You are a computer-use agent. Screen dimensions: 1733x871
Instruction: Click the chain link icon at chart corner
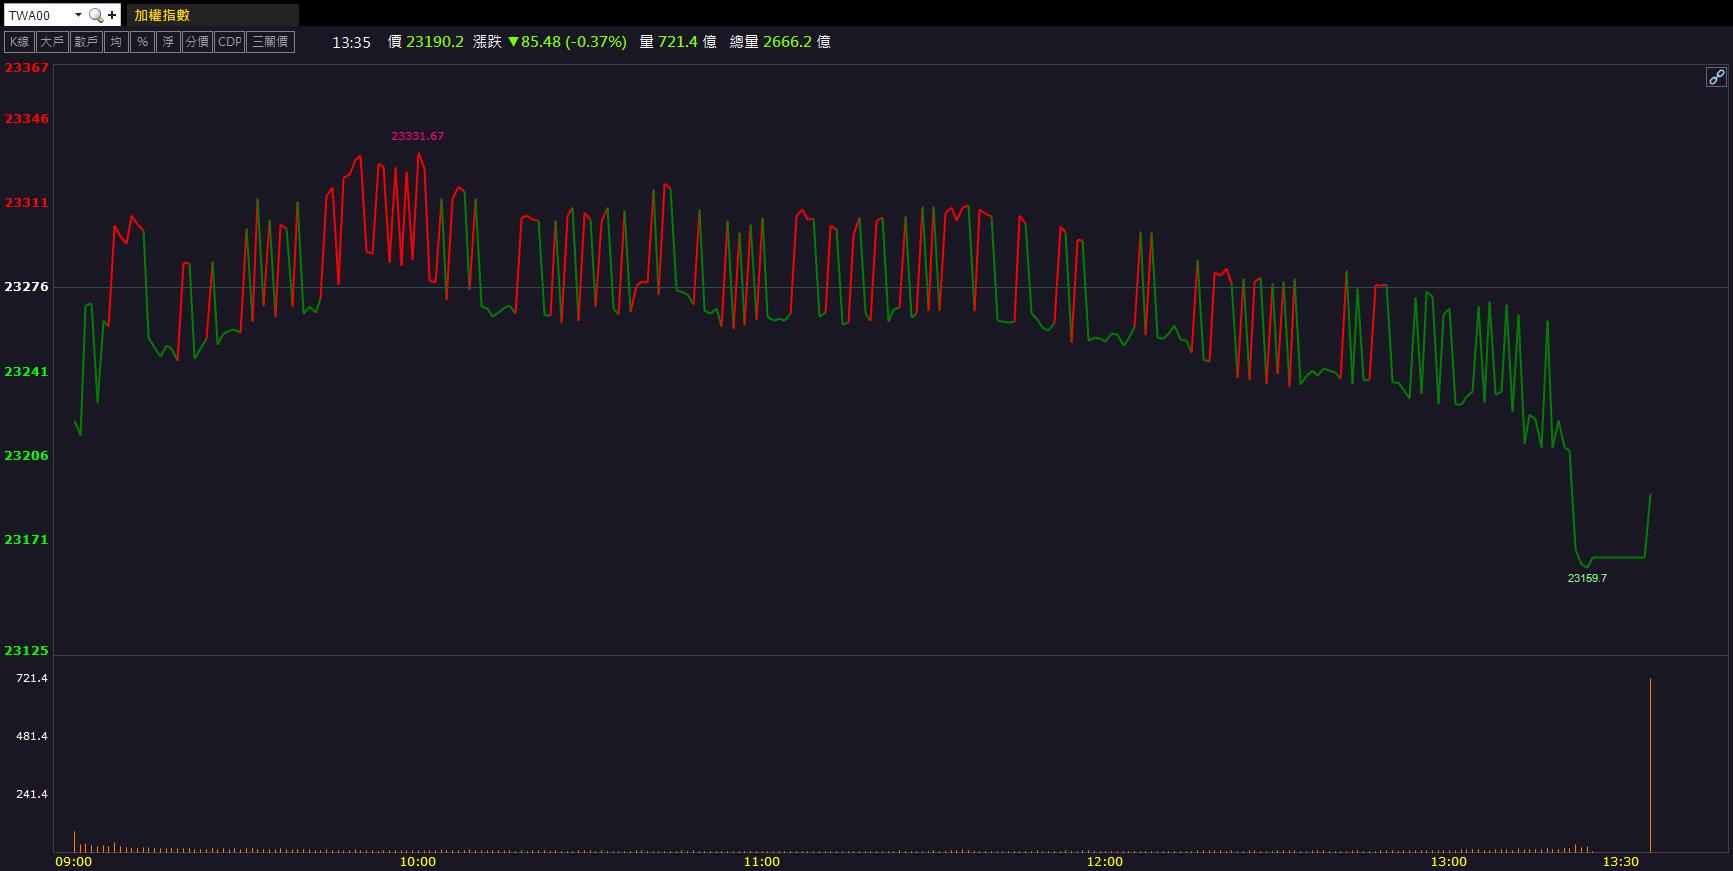pos(1715,77)
